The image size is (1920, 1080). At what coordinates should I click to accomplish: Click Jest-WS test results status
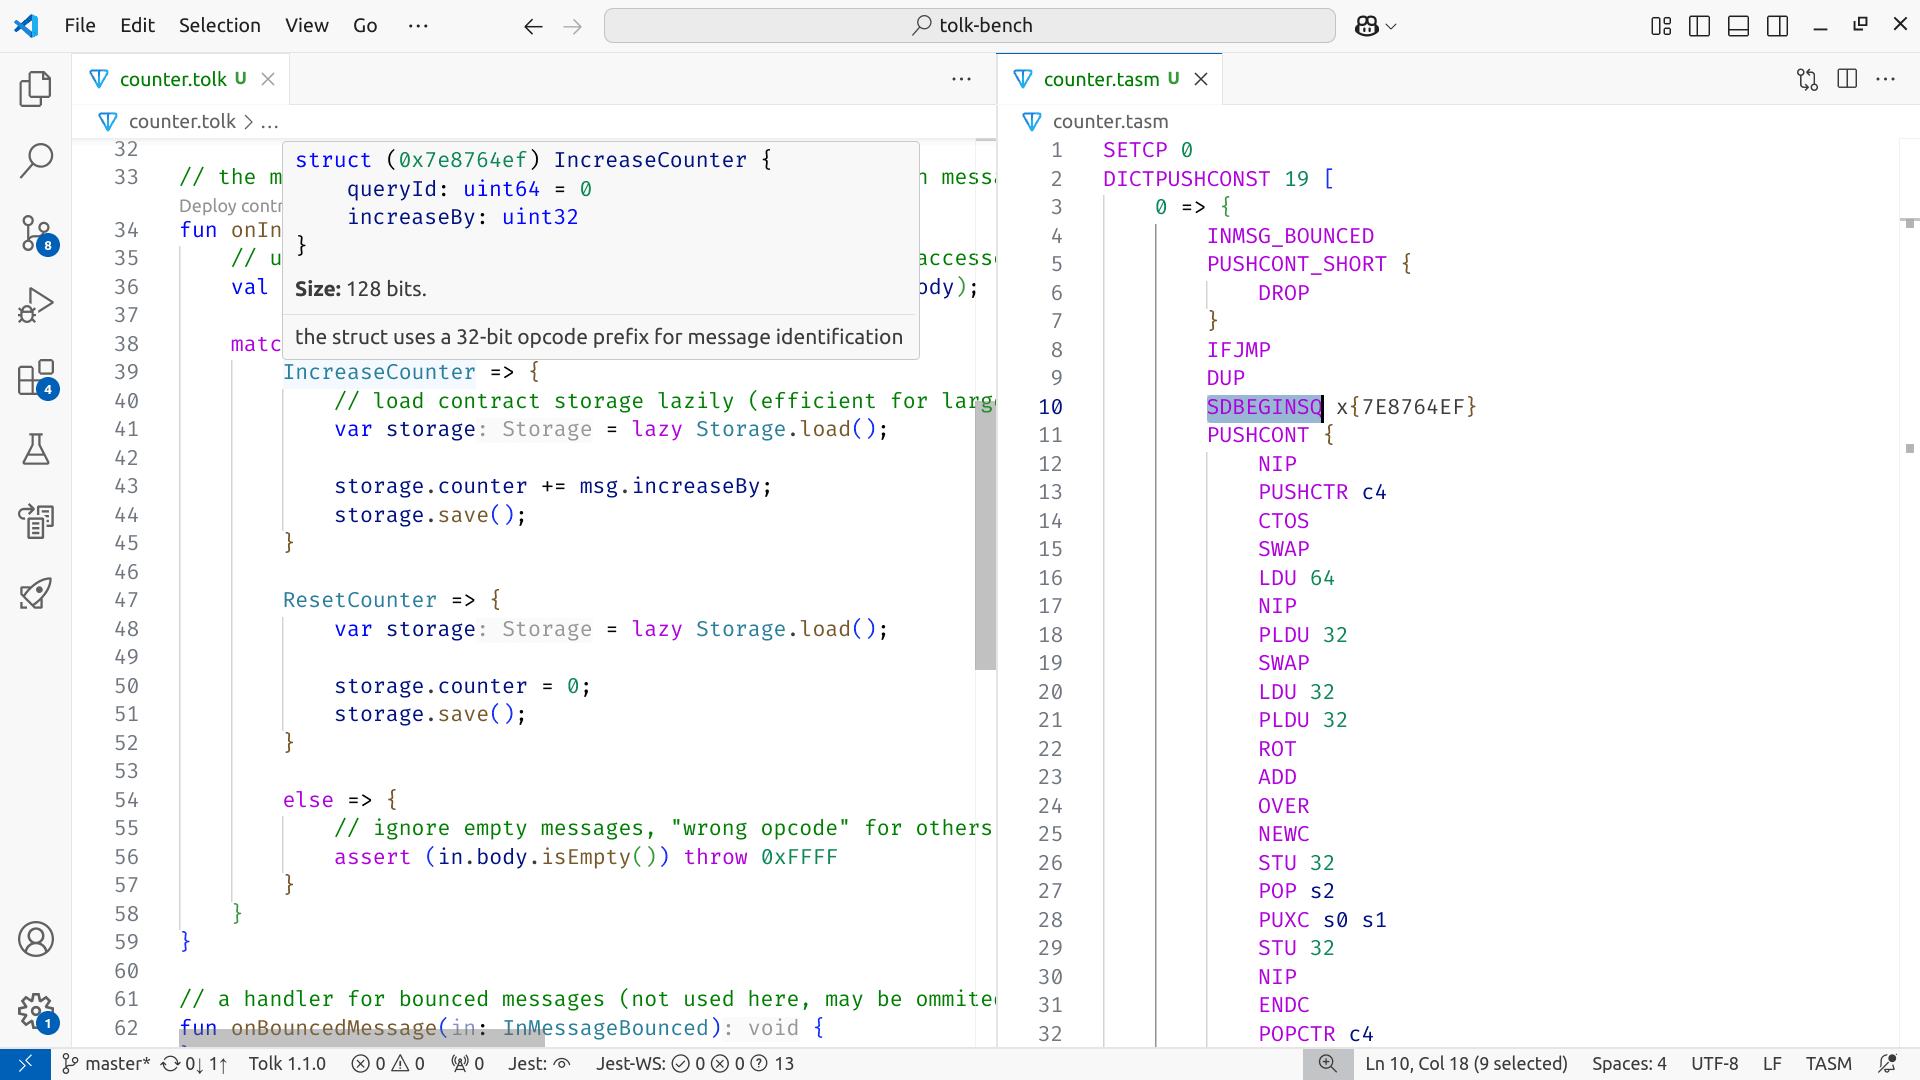click(x=695, y=1064)
